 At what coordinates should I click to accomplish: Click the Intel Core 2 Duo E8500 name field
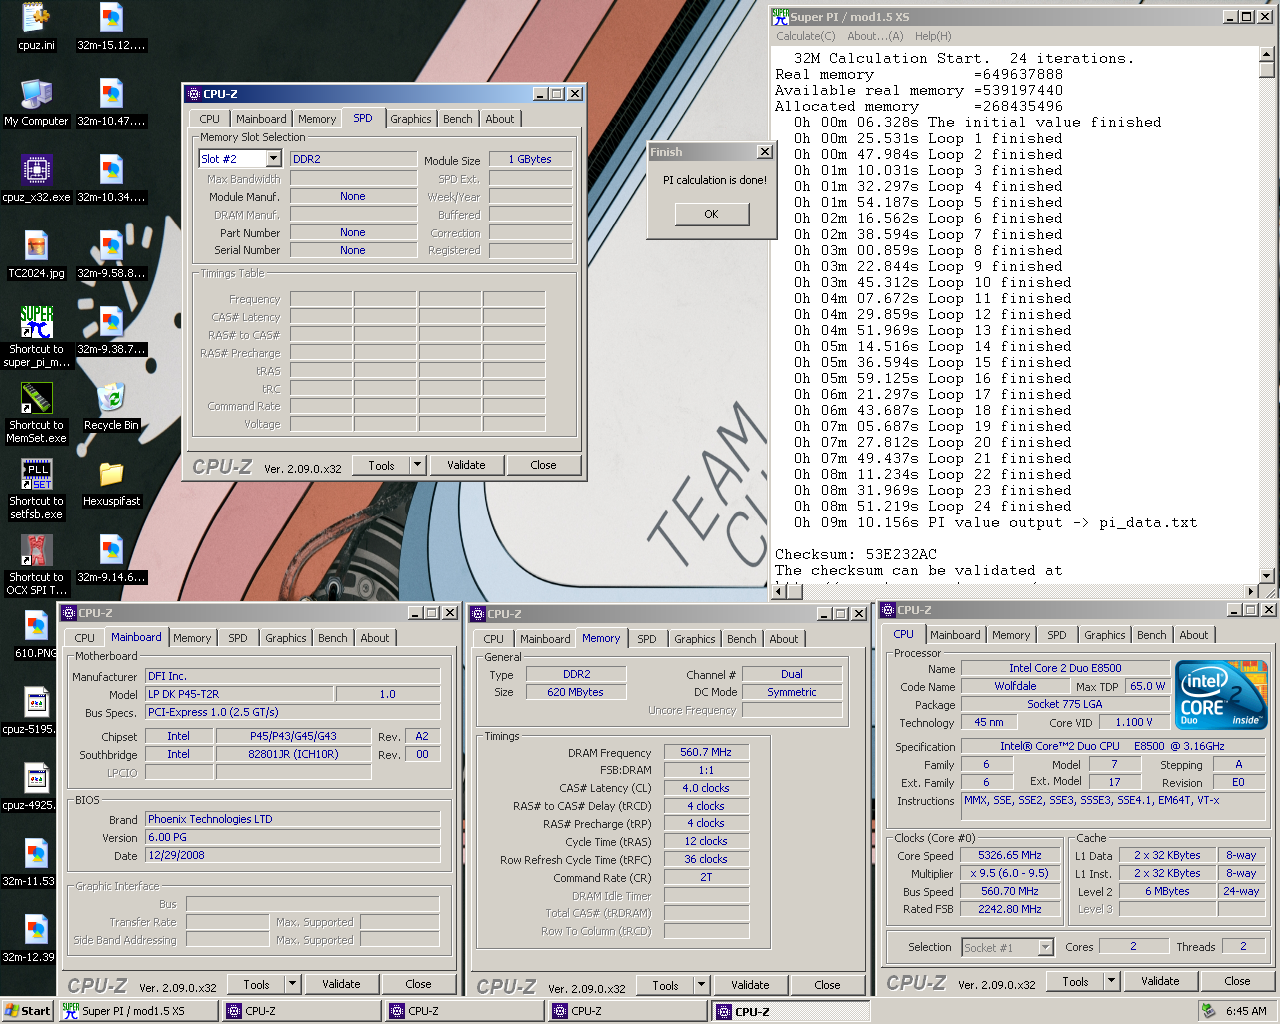1065,668
